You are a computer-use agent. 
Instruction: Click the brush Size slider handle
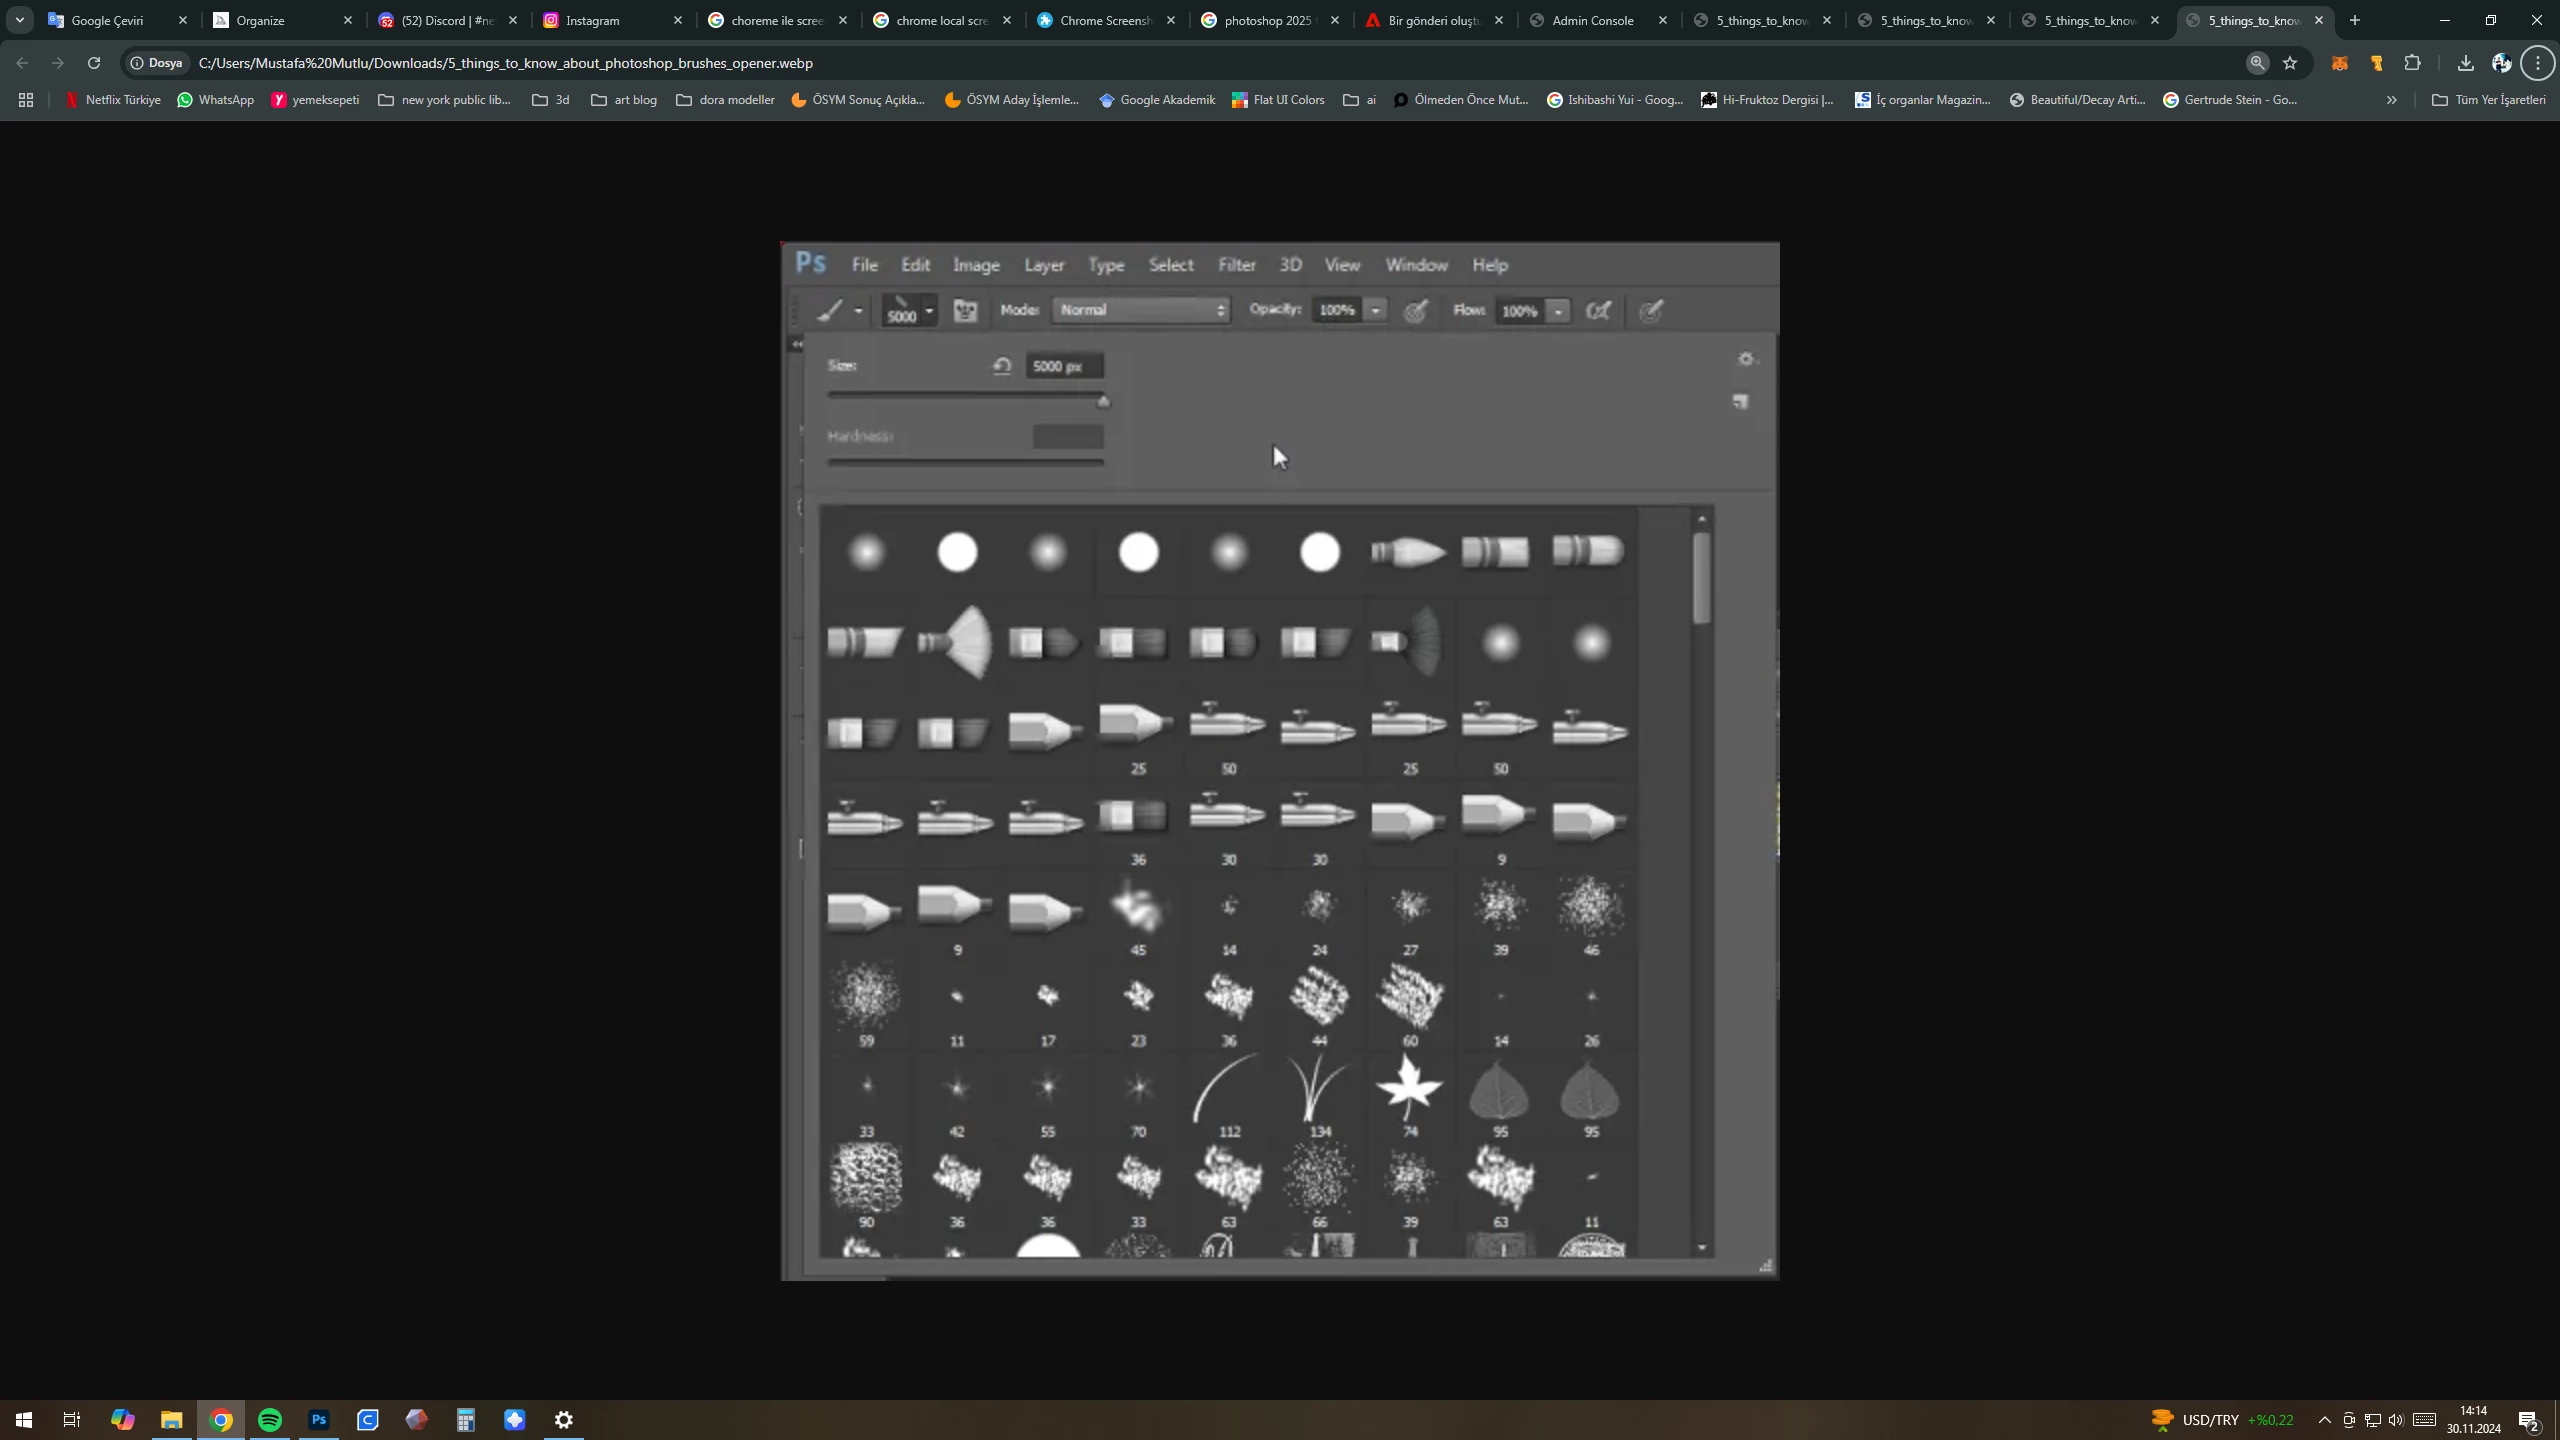pos(1103,401)
